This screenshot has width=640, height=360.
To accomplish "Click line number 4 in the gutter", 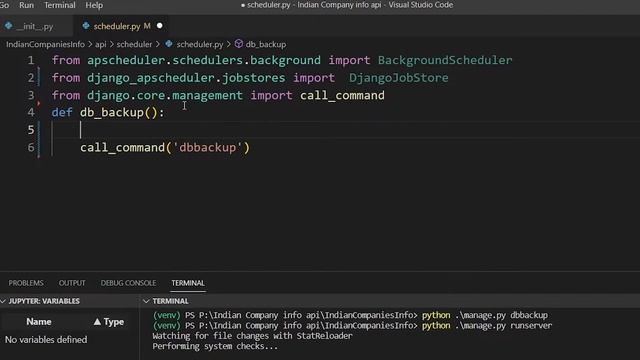I will [31, 112].
